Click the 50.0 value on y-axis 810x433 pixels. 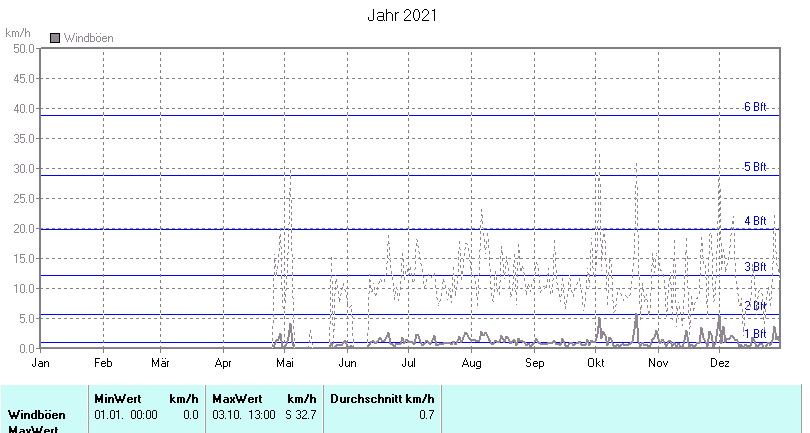coord(20,48)
